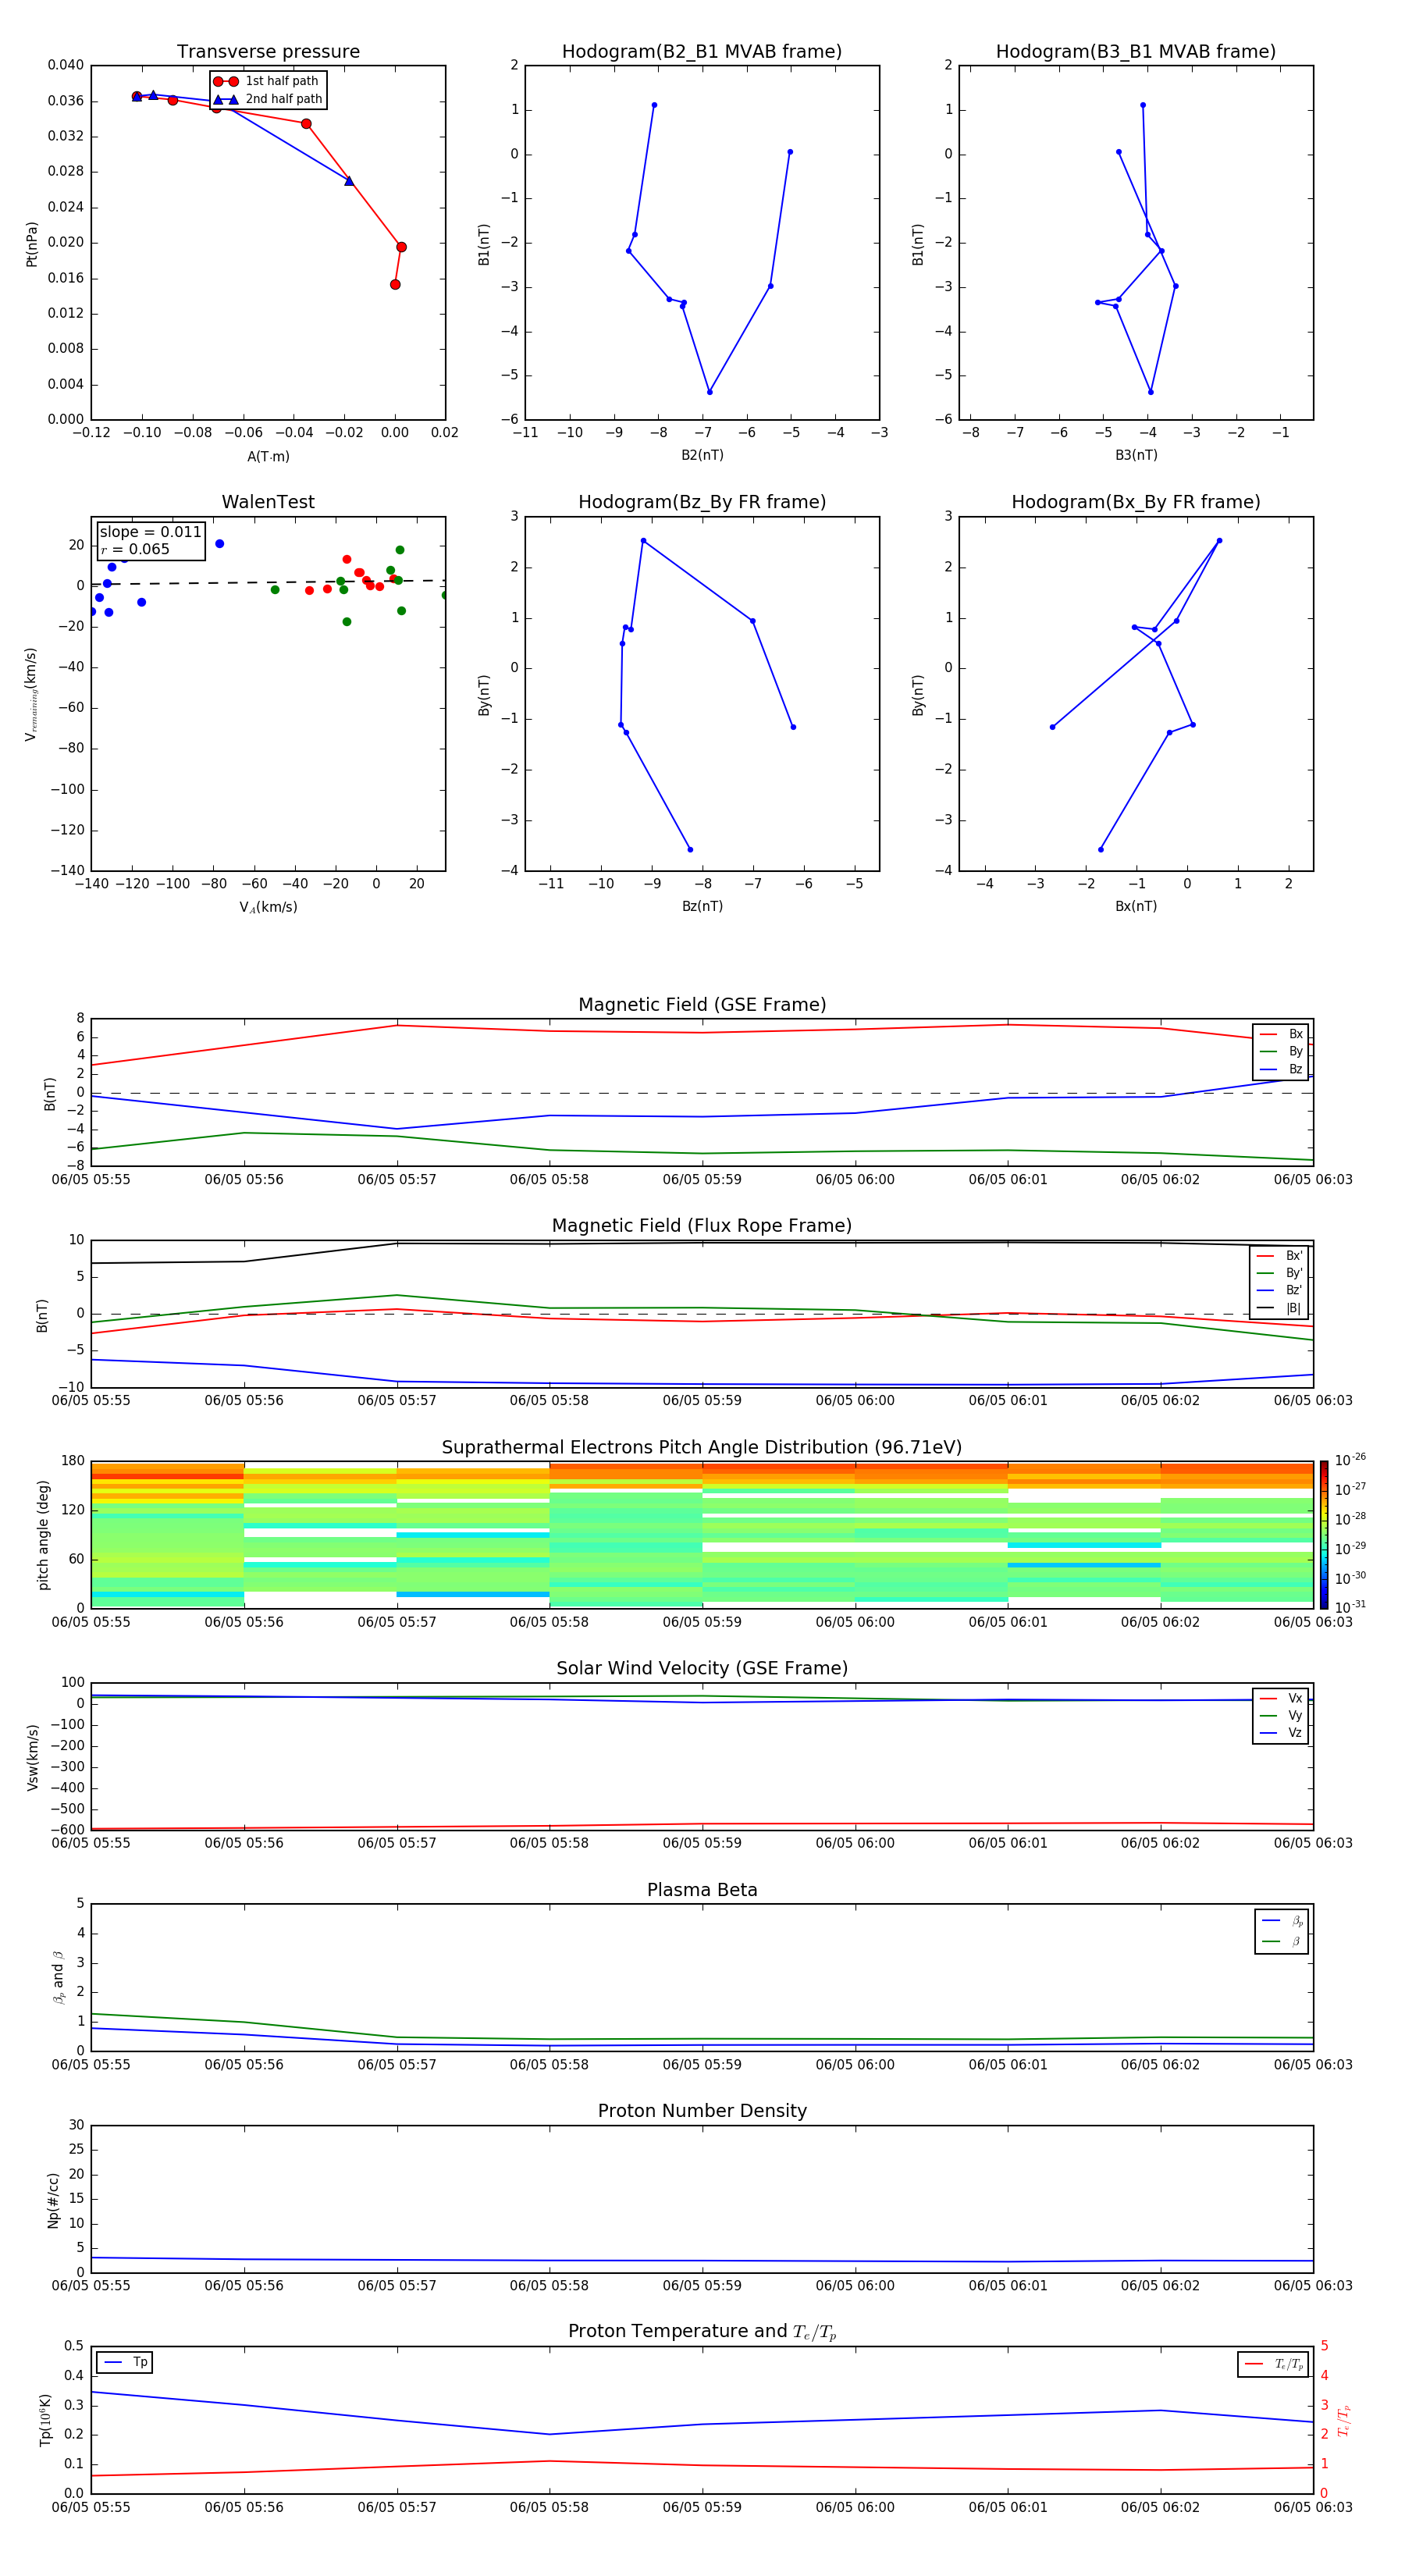
Task: Click the 'VA(km/s)' x-axis label in WalenTest
Action: pyautogui.click(x=268, y=907)
